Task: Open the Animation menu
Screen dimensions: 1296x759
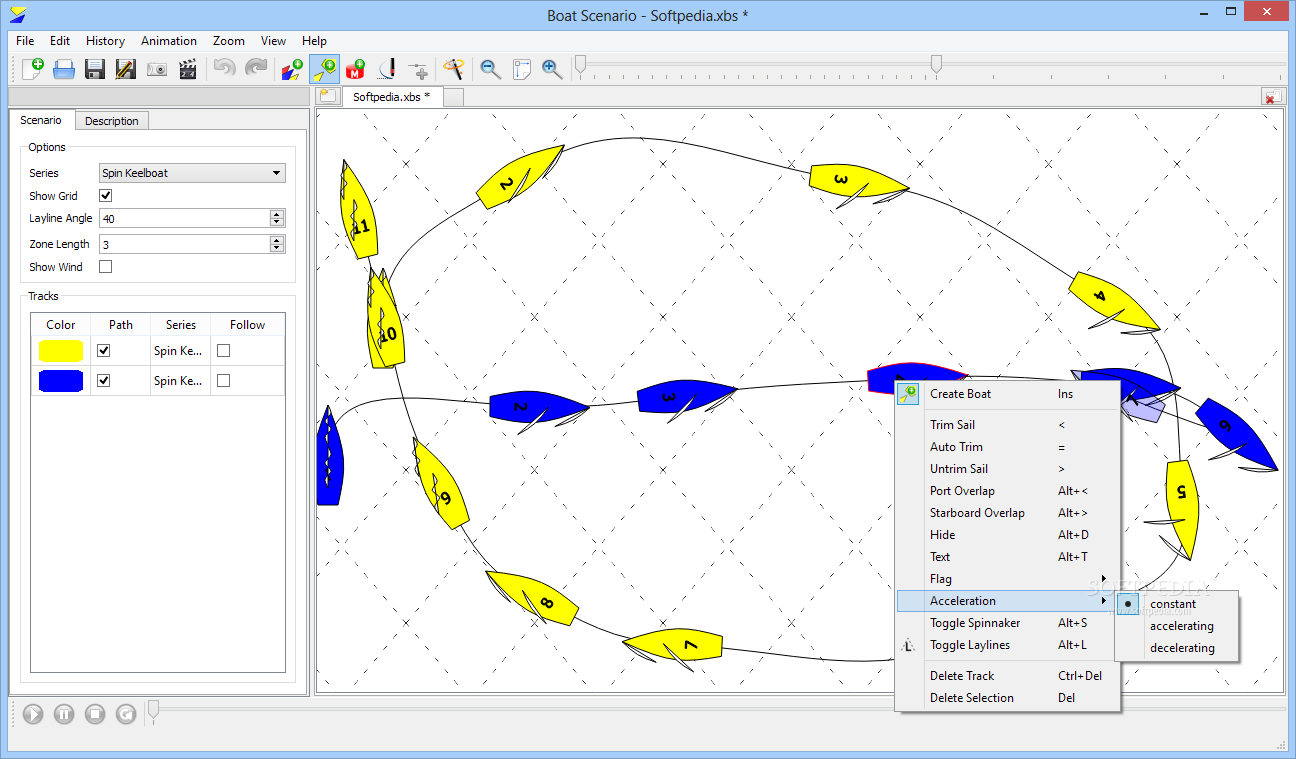Action: (169, 41)
